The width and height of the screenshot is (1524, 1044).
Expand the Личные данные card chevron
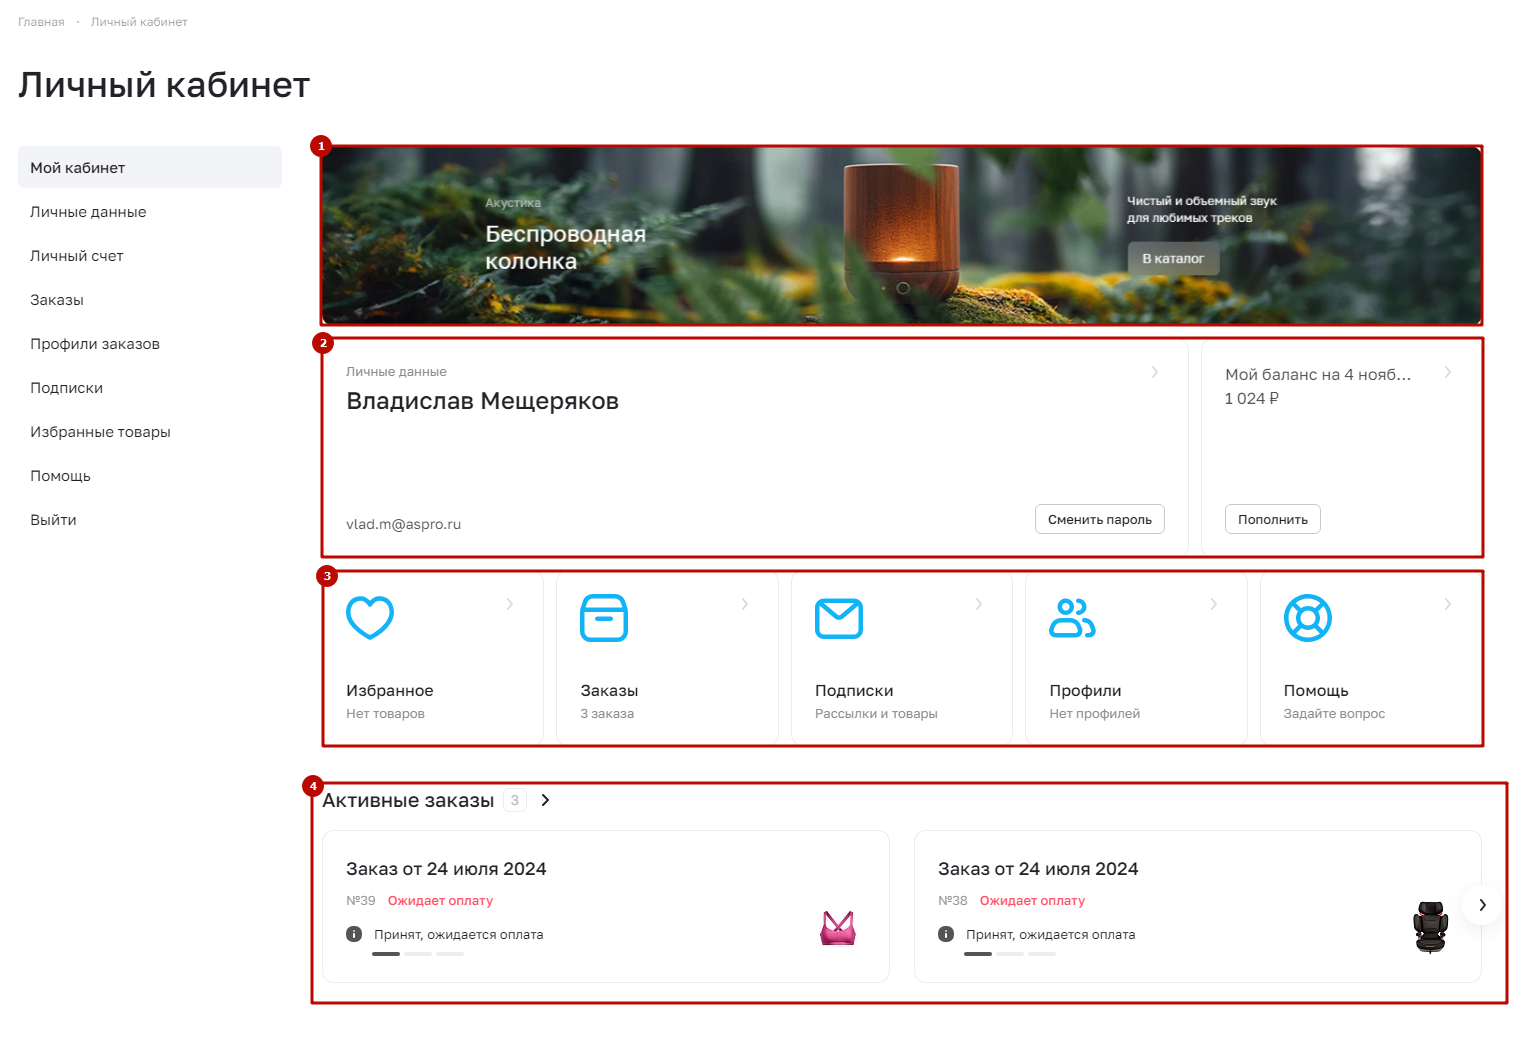(1155, 372)
